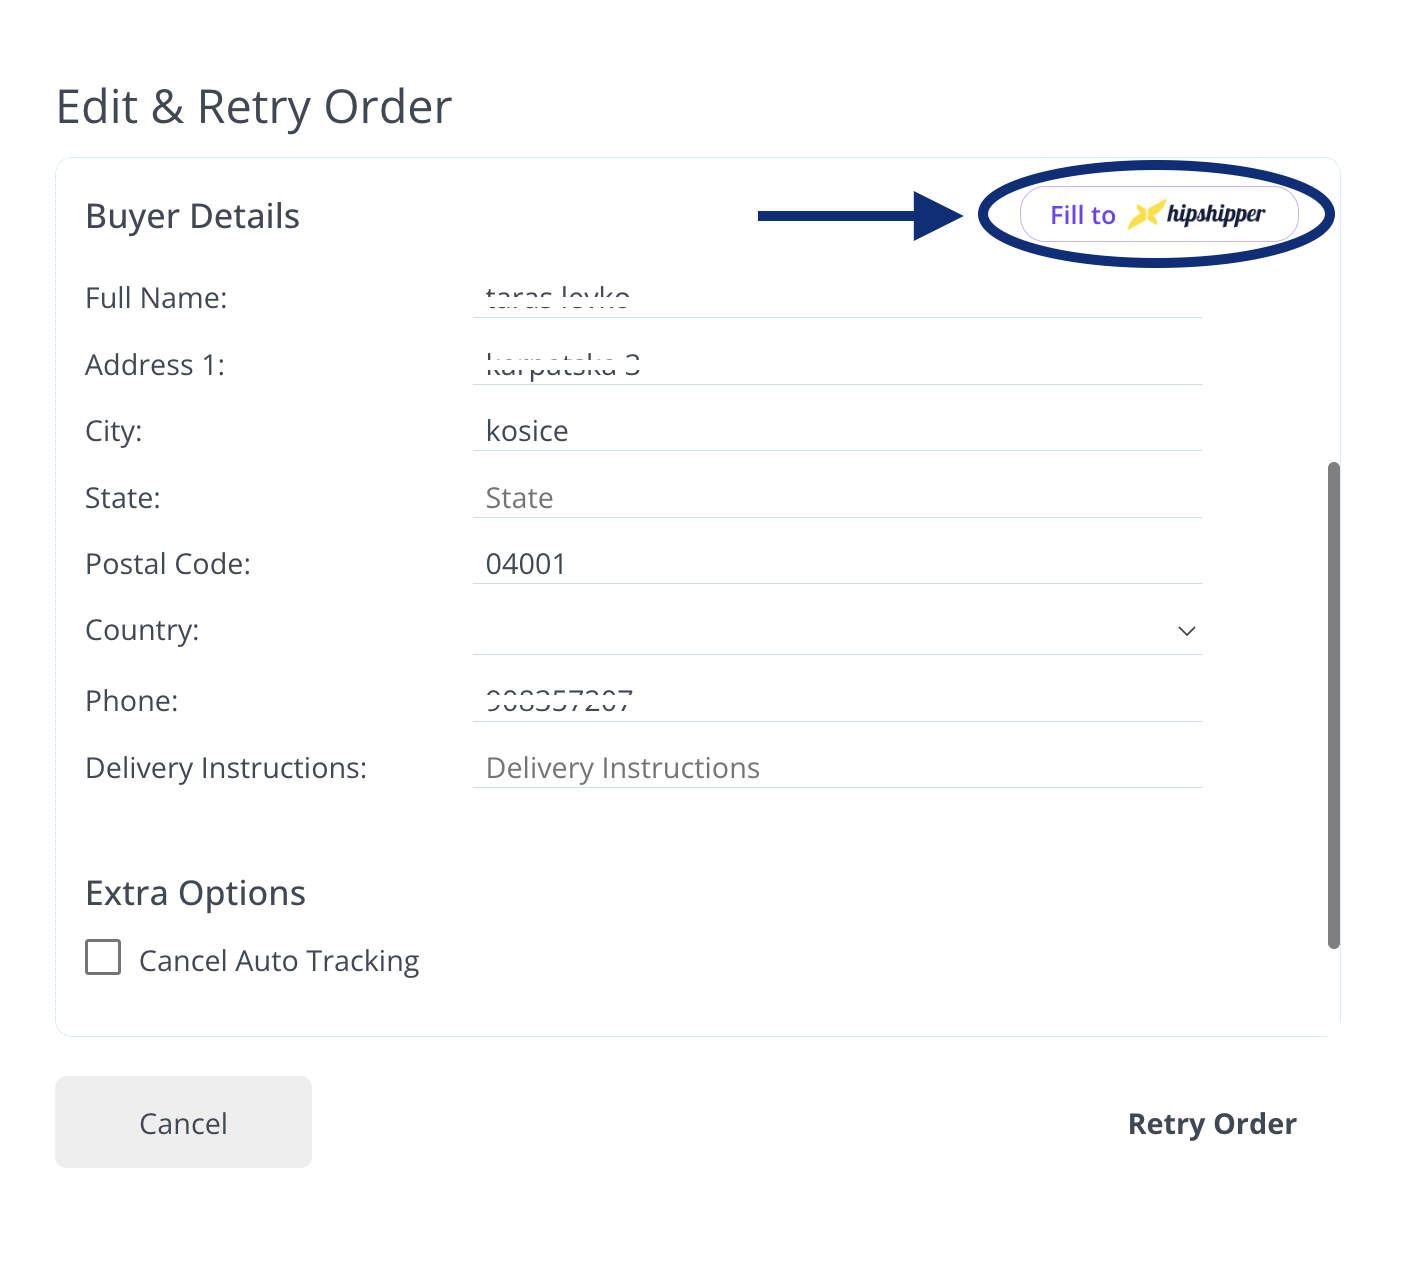Focus the Delivery Instructions text field
The width and height of the screenshot is (1402, 1264).
pyautogui.click(x=836, y=768)
